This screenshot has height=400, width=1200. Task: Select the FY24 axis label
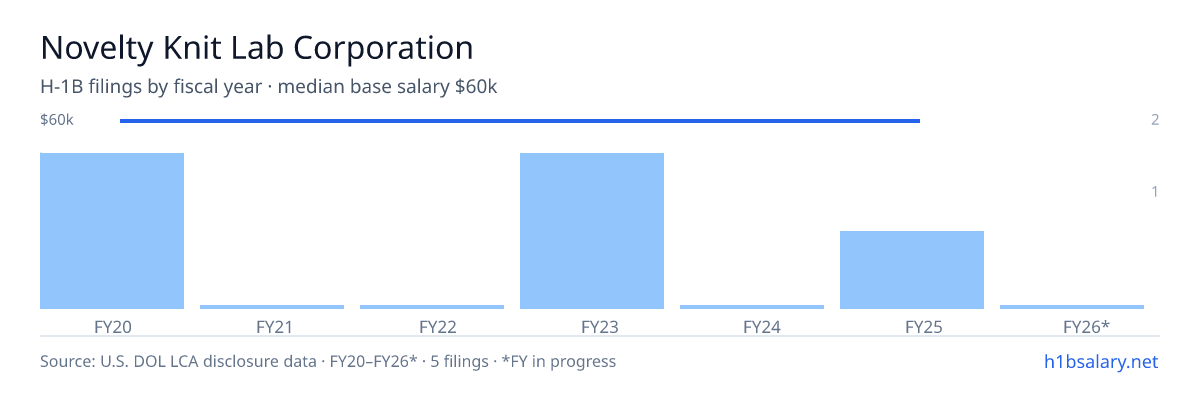coord(752,326)
